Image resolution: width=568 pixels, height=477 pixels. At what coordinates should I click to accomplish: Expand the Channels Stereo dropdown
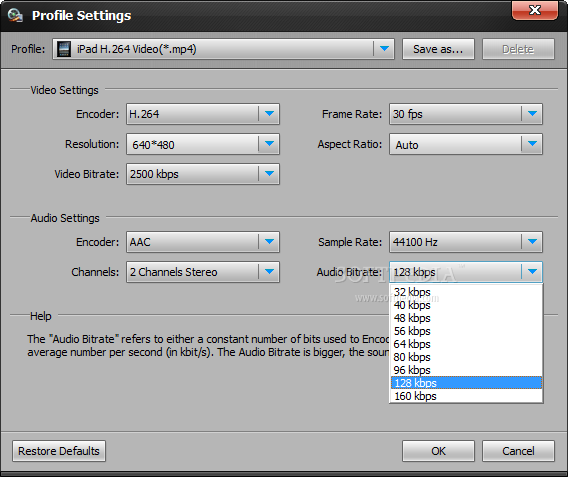coord(269,272)
